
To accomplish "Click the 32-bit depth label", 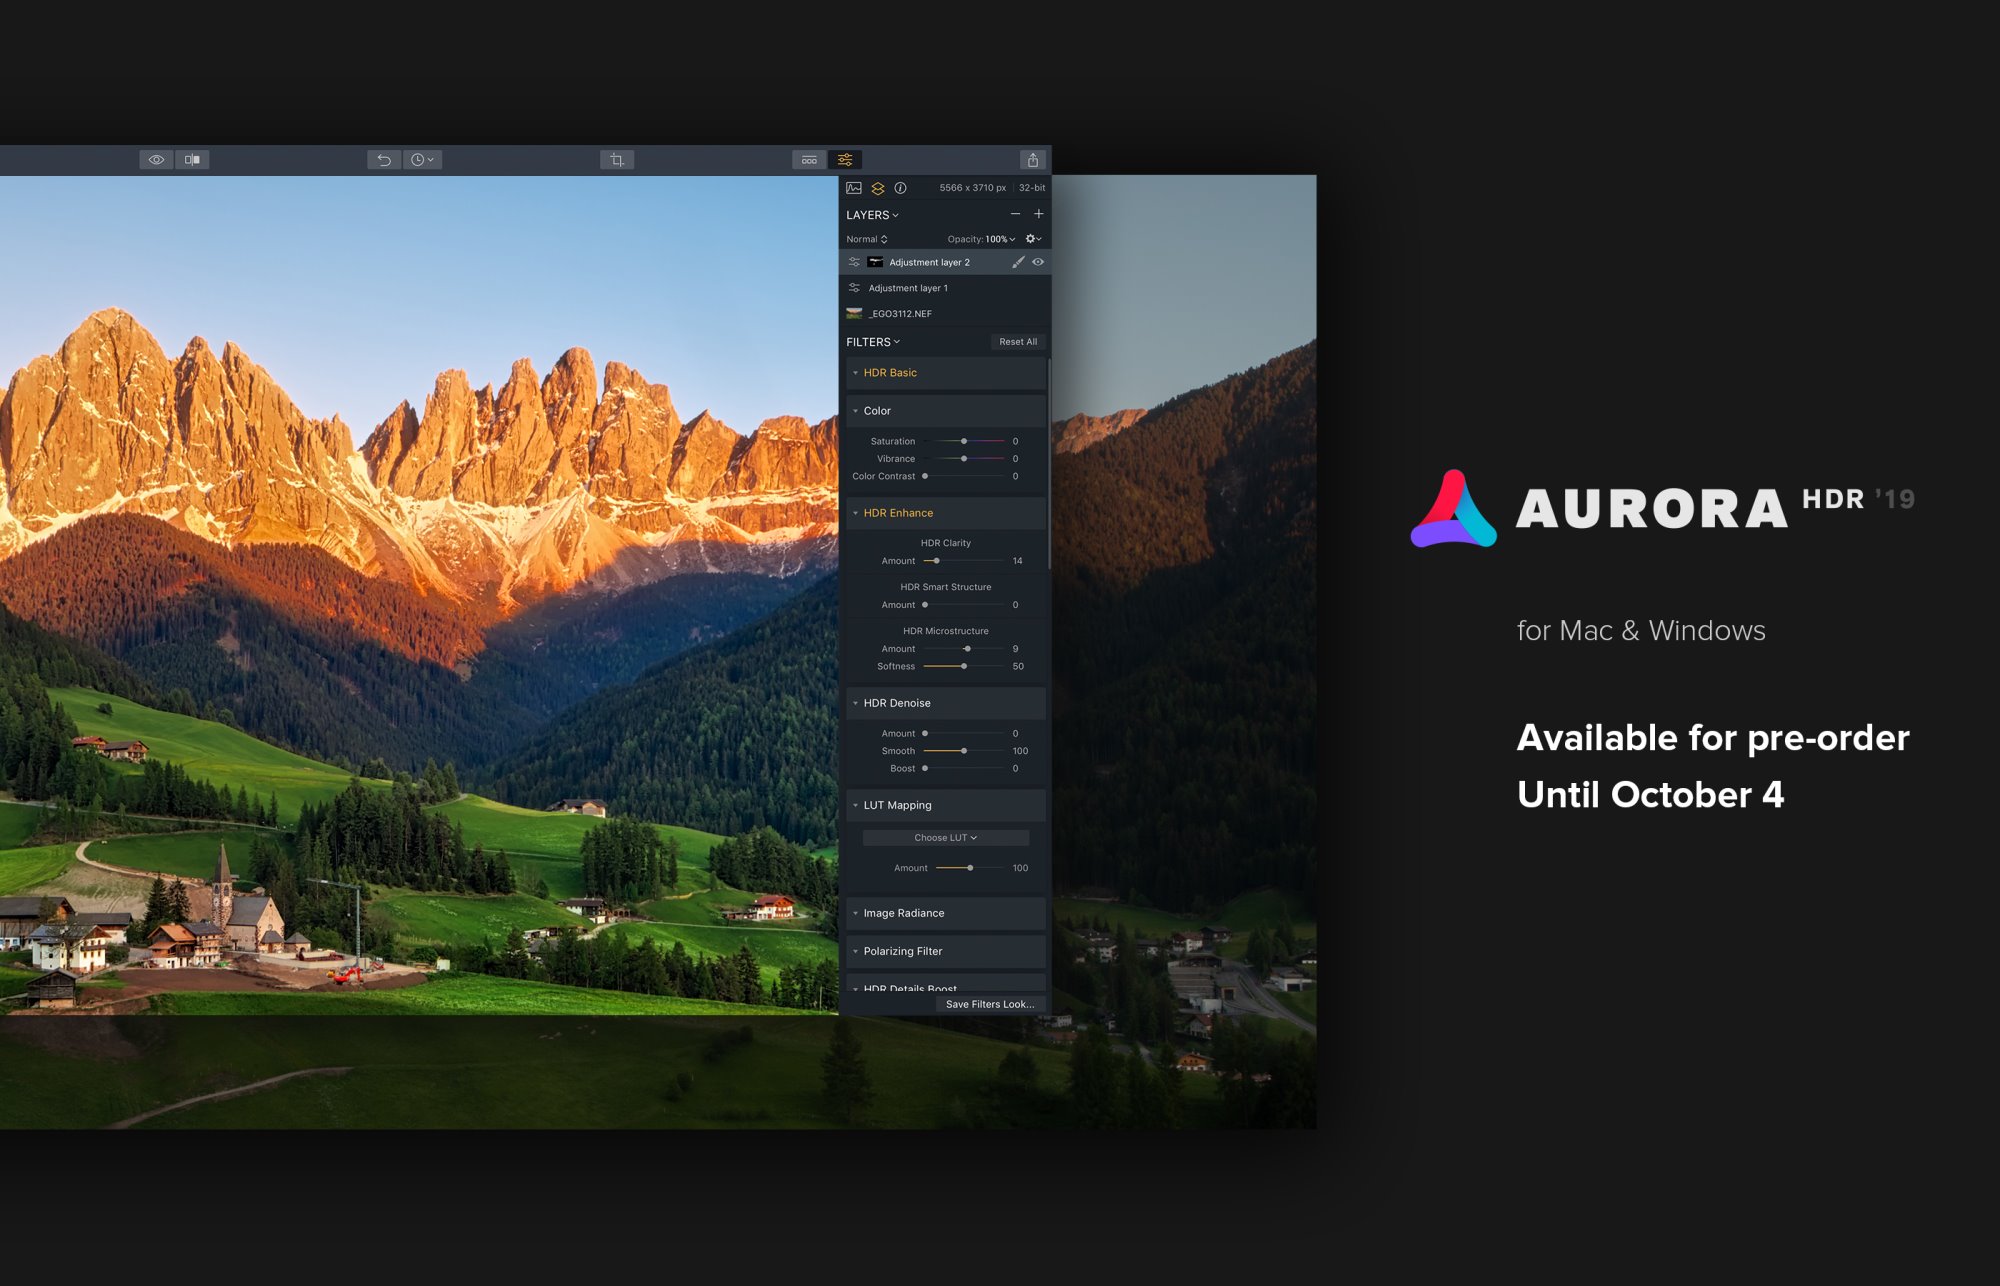I will tap(1032, 188).
